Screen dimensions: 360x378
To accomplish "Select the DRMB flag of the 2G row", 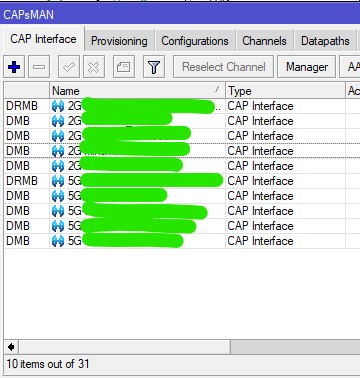I will [x=22, y=106].
